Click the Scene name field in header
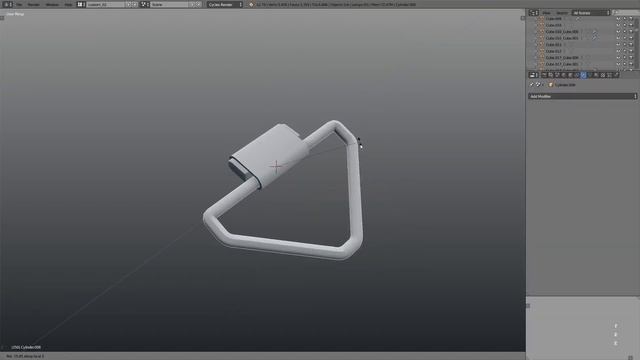This screenshot has height=360, width=640. (x=170, y=4)
